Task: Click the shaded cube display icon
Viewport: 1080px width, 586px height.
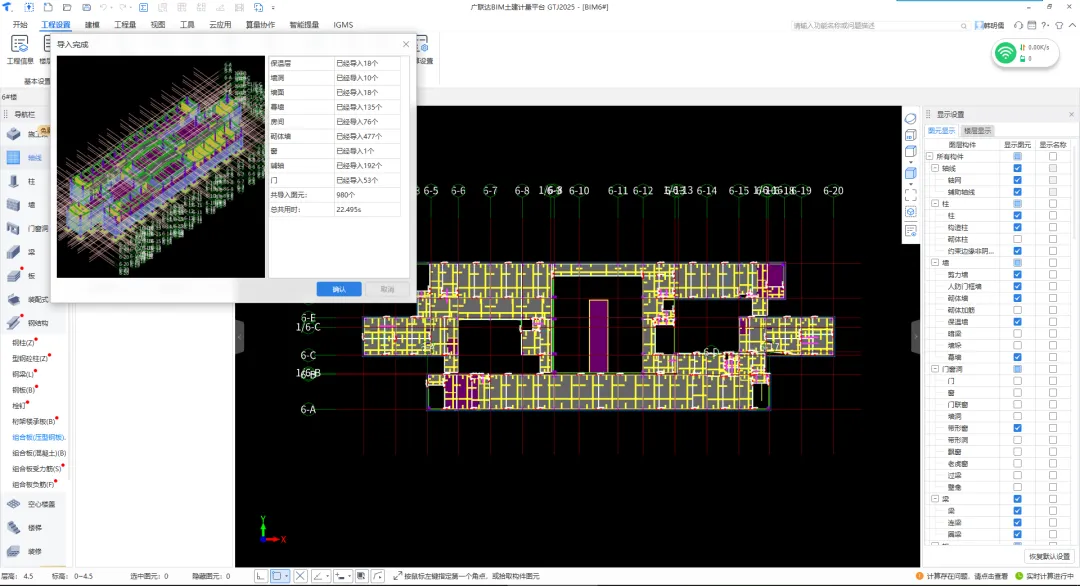Action: pos(911,173)
